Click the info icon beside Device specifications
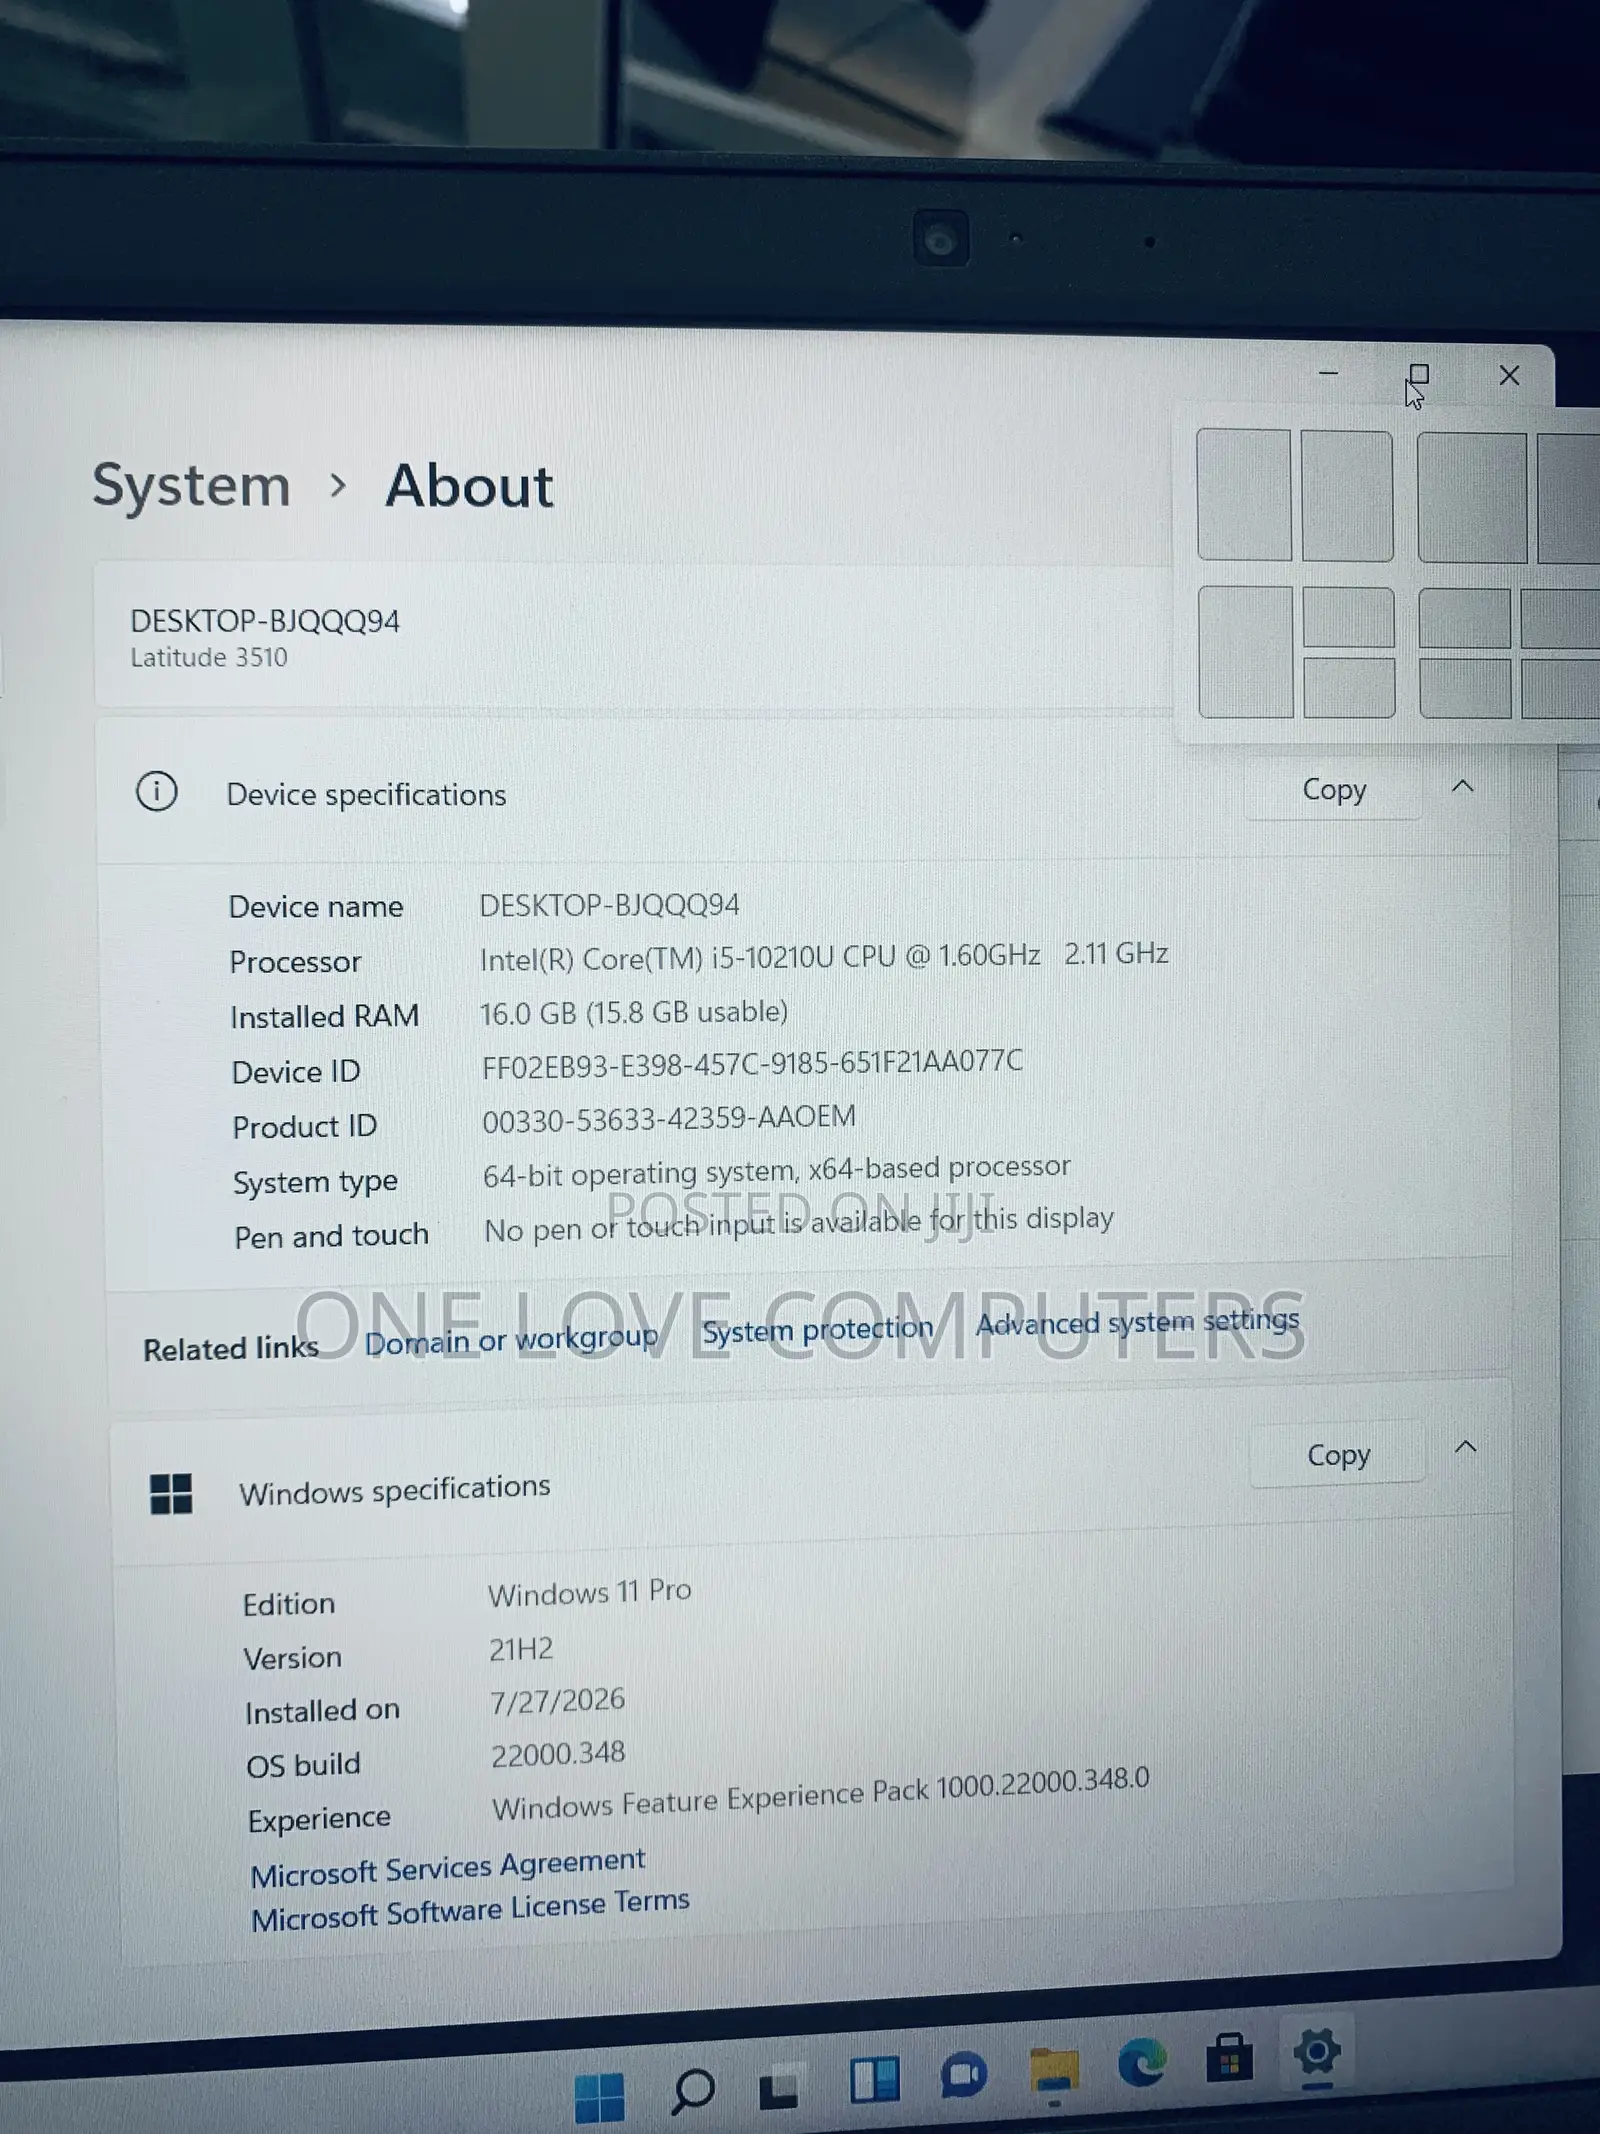The image size is (1600, 2134). click(x=156, y=792)
